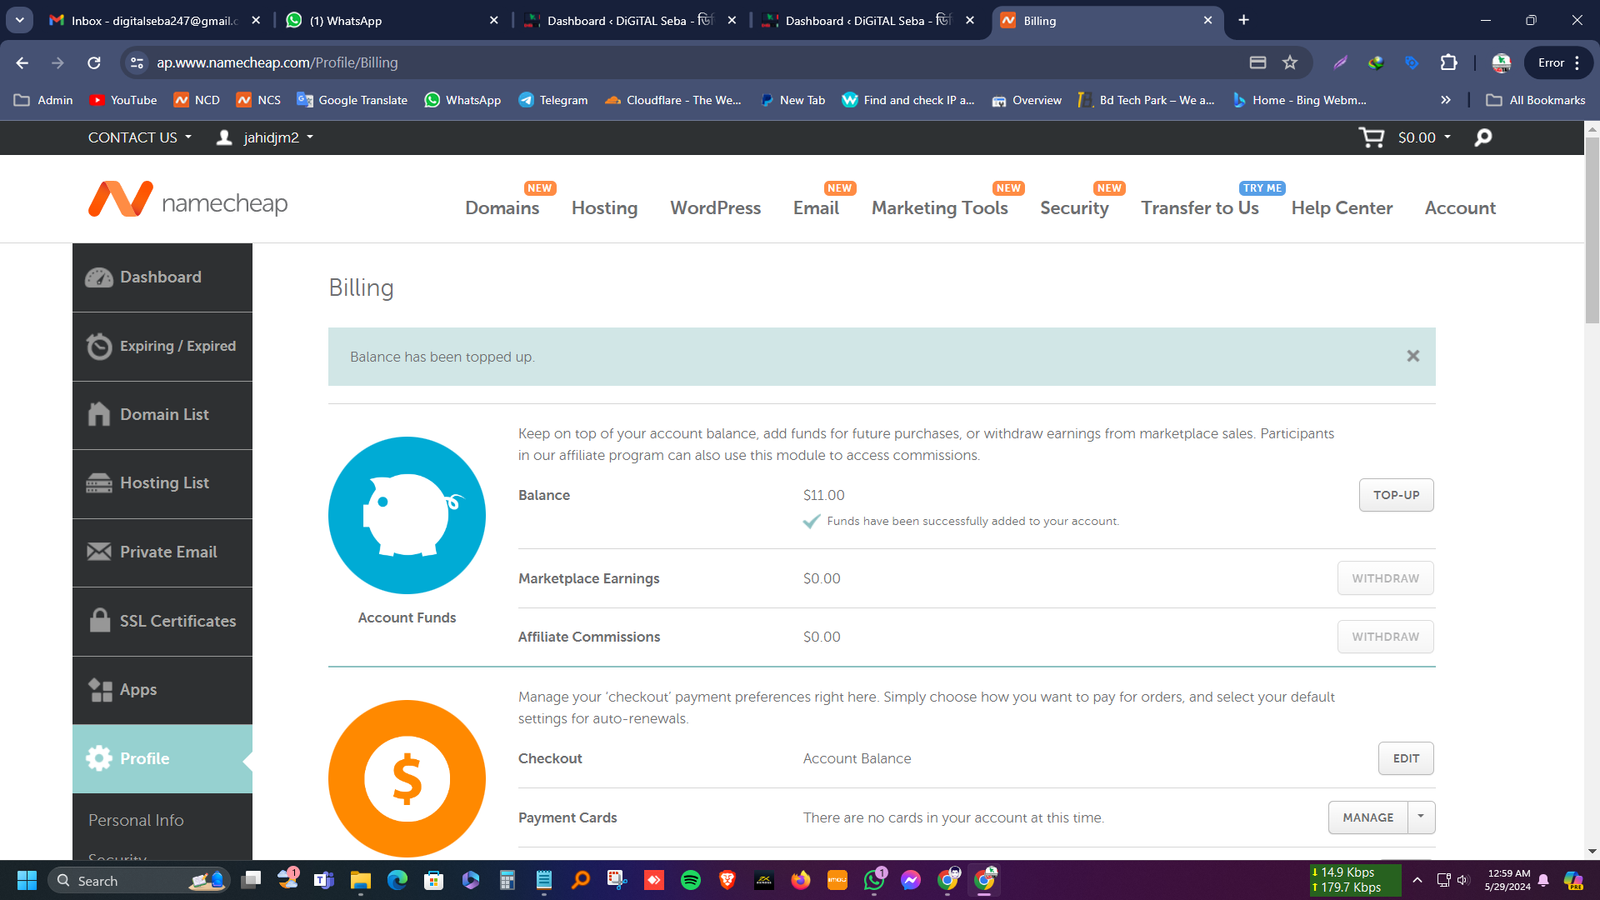This screenshot has height=900, width=1600.
Task: Click WITHDRAW for Affiliate Commissions
Action: click(1385, 636)
